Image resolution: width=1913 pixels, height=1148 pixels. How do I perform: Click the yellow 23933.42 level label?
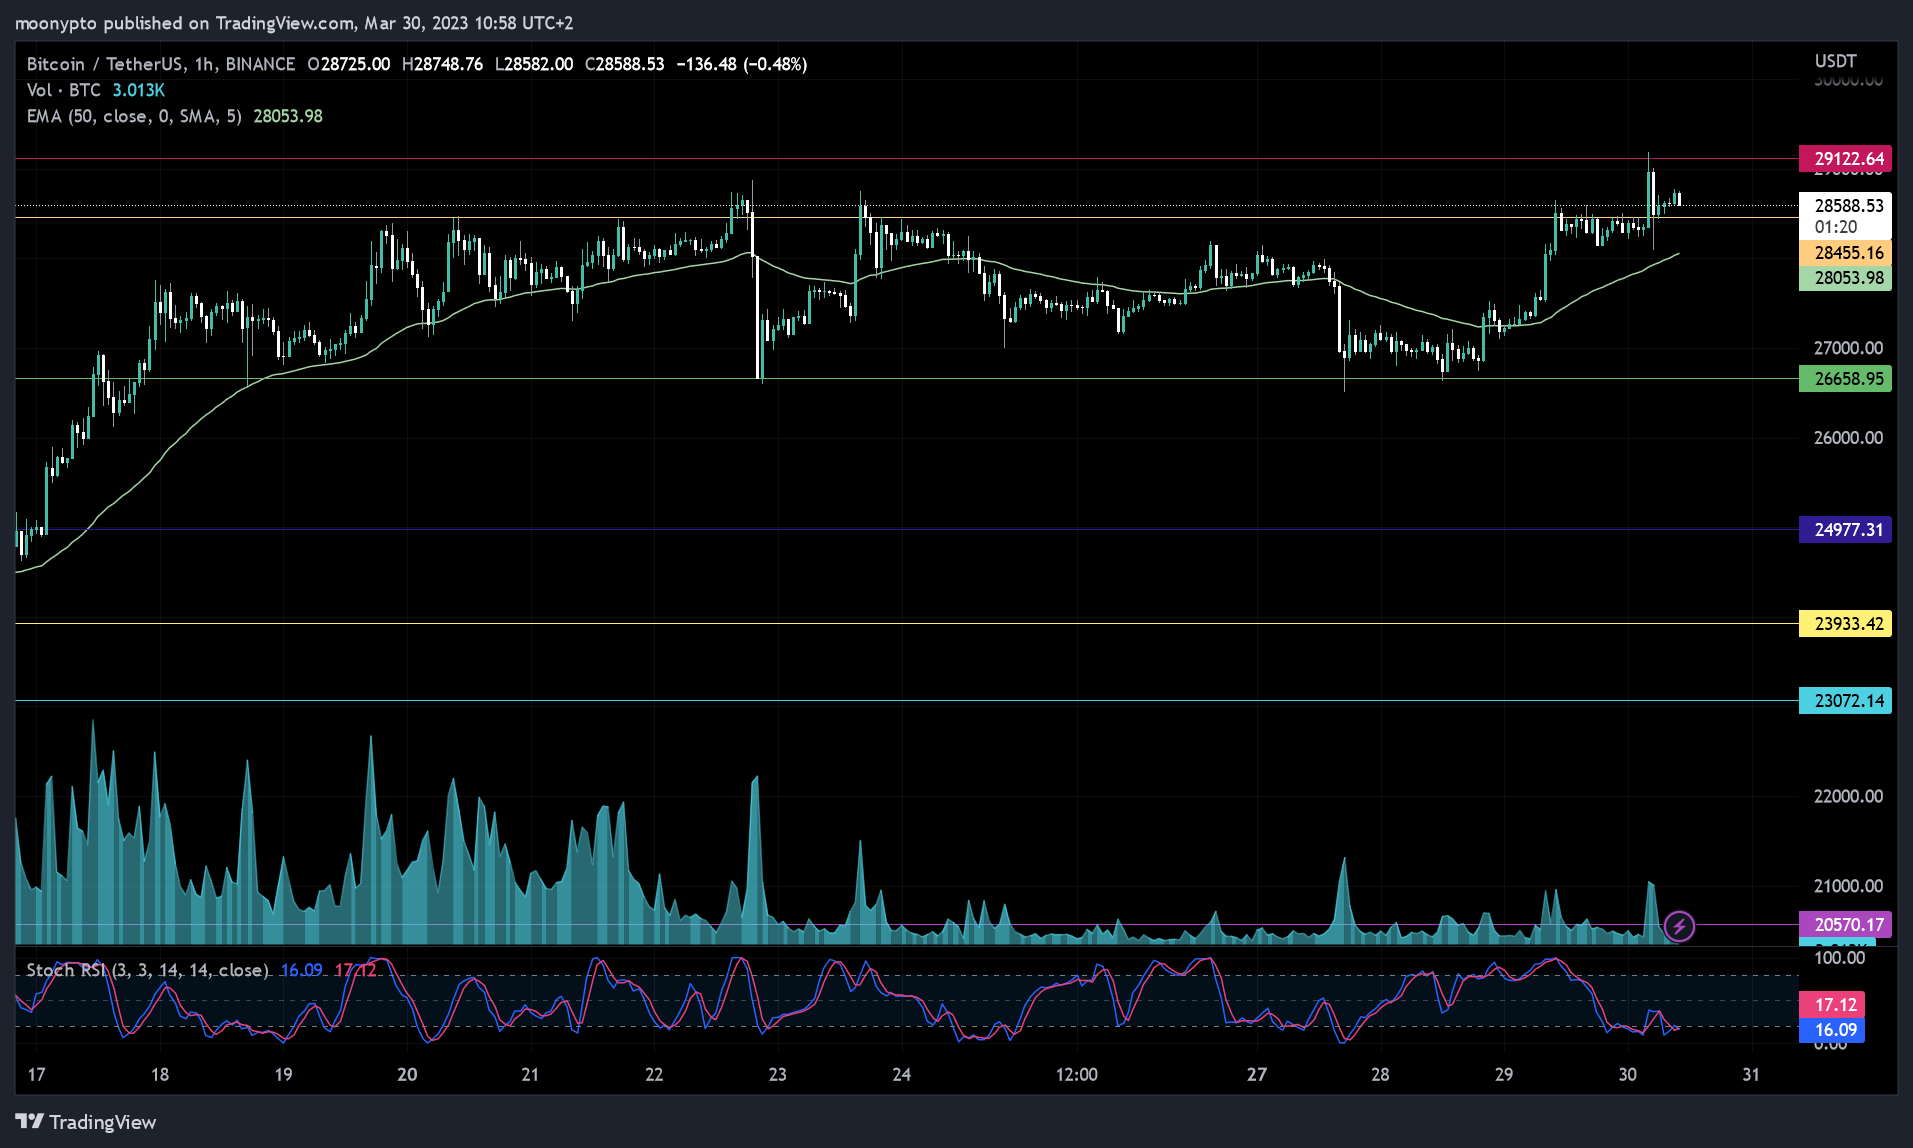1845,624
